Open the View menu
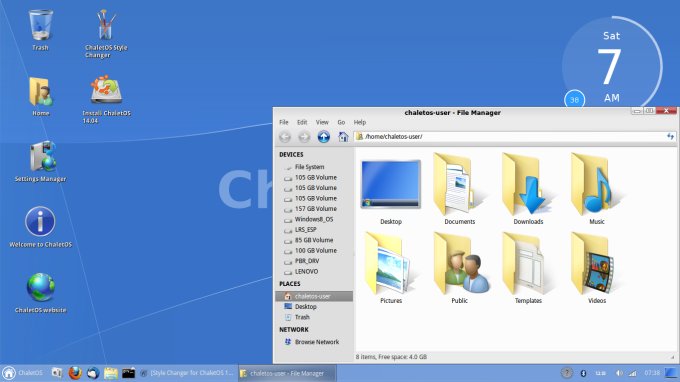 322,122
